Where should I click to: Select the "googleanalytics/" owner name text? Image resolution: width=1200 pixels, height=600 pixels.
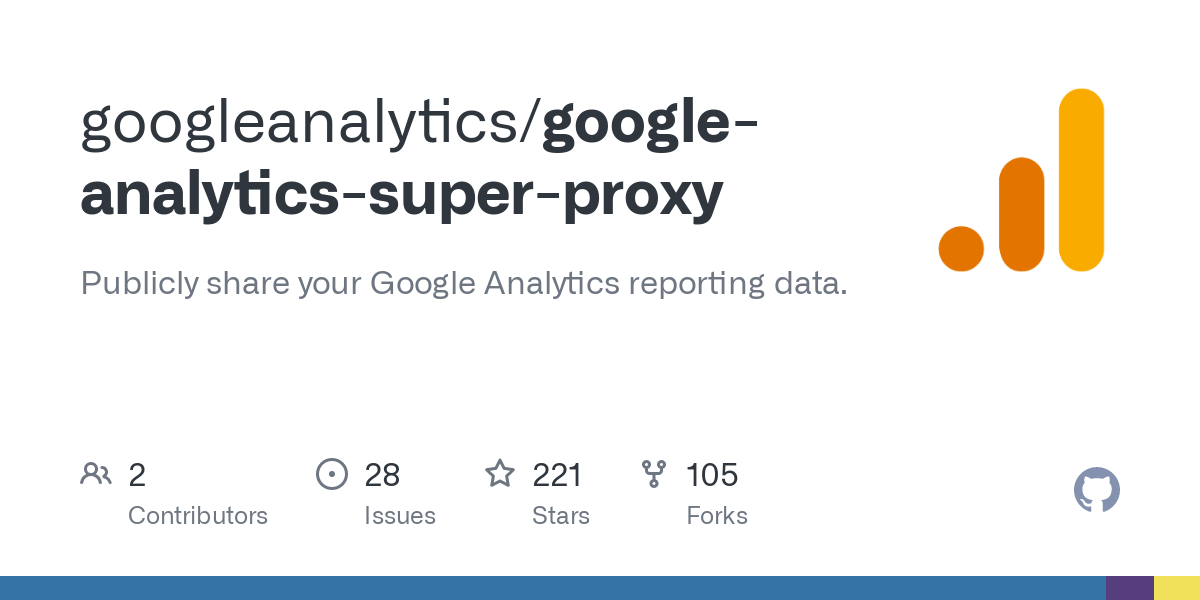pos(310,124)
